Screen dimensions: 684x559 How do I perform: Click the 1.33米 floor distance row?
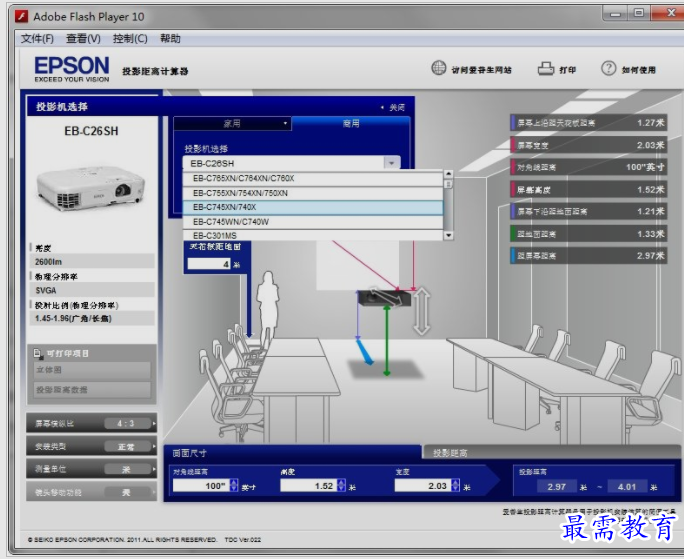(x=588, y=234)
